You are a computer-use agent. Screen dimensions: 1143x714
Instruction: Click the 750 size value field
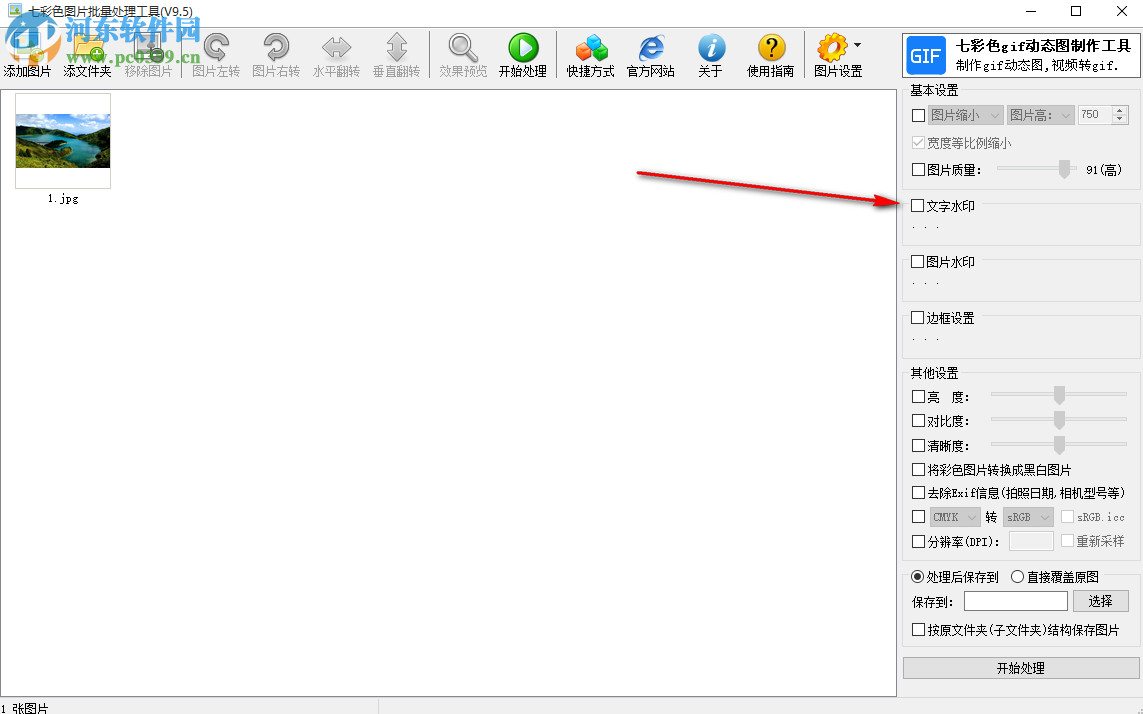1095,115
